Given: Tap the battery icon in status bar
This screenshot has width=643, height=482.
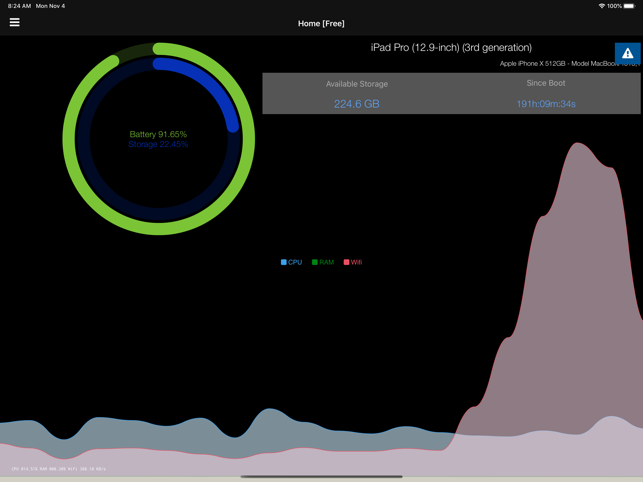Looking at the screenshot, I should point(629,6).
